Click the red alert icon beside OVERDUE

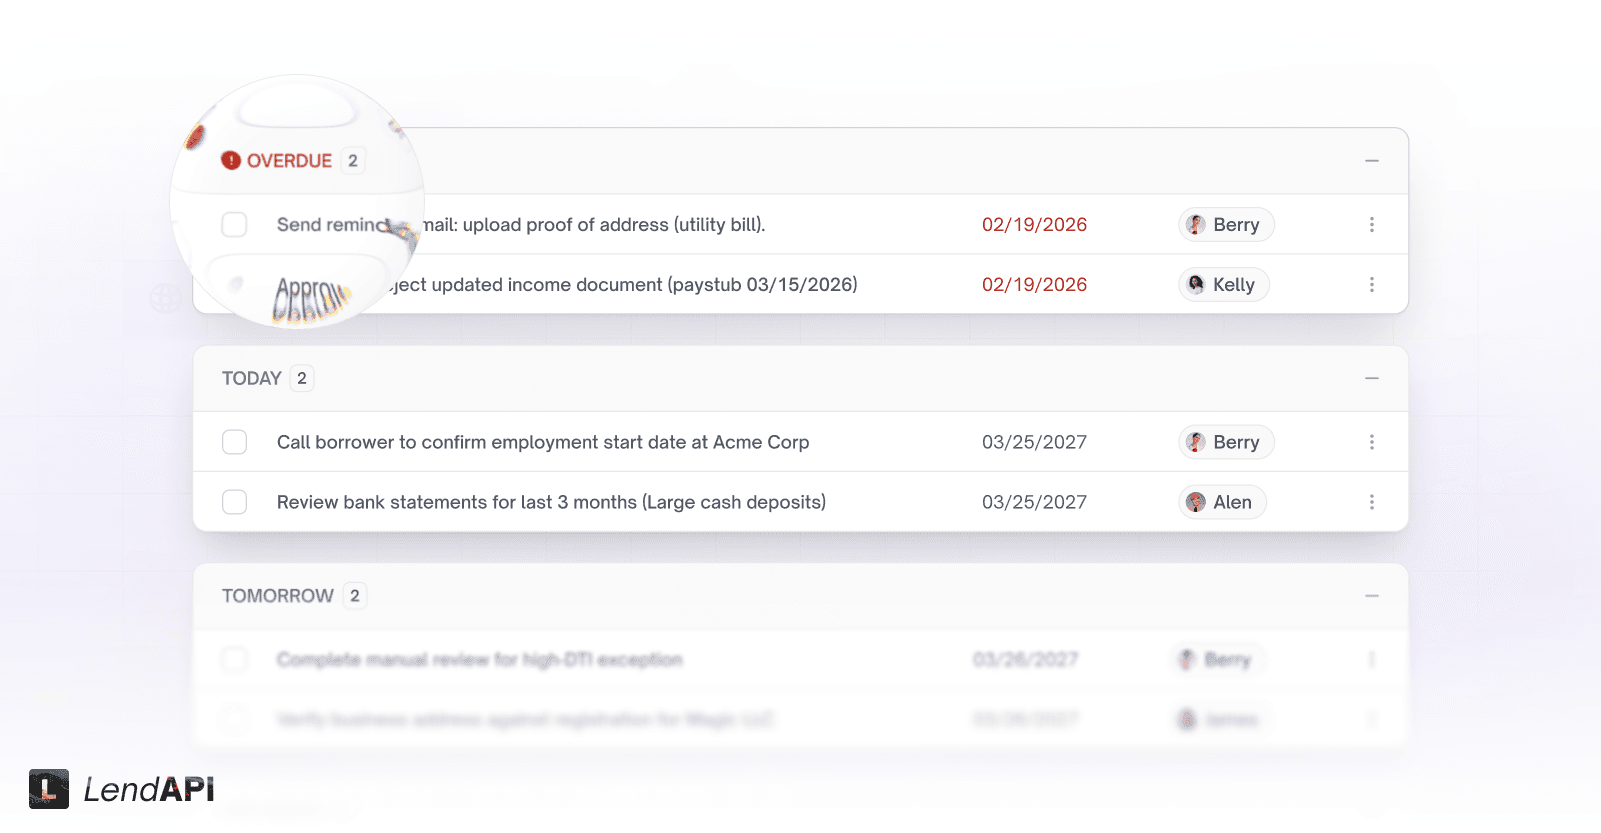point(230,160)
